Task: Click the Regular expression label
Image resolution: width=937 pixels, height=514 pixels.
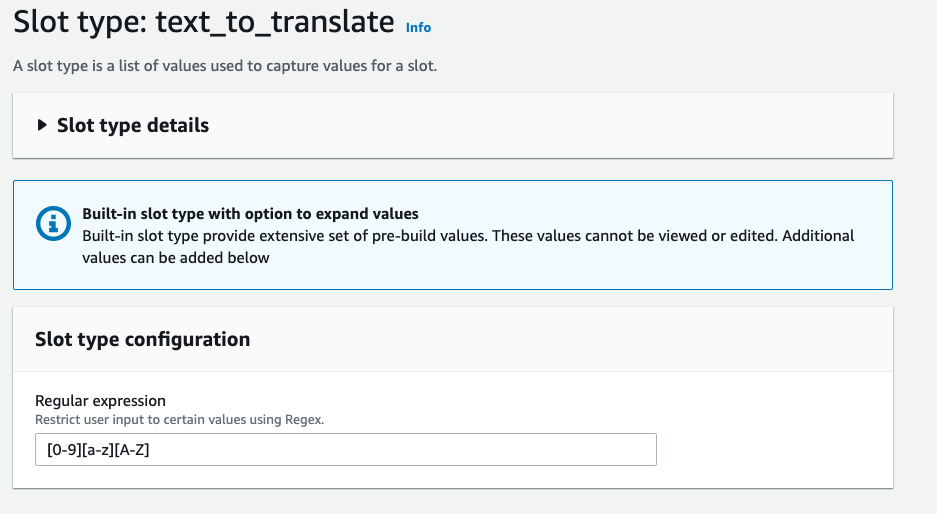Action: click(x=100, y=400)
